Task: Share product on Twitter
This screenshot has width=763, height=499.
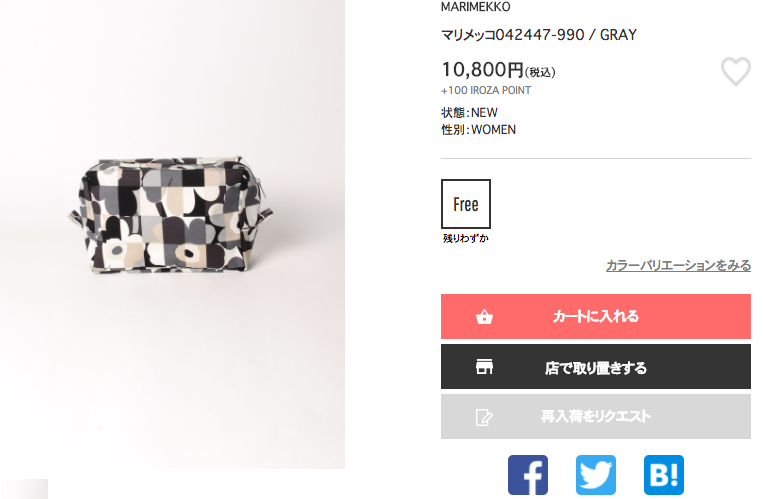Action: [596, 475]
